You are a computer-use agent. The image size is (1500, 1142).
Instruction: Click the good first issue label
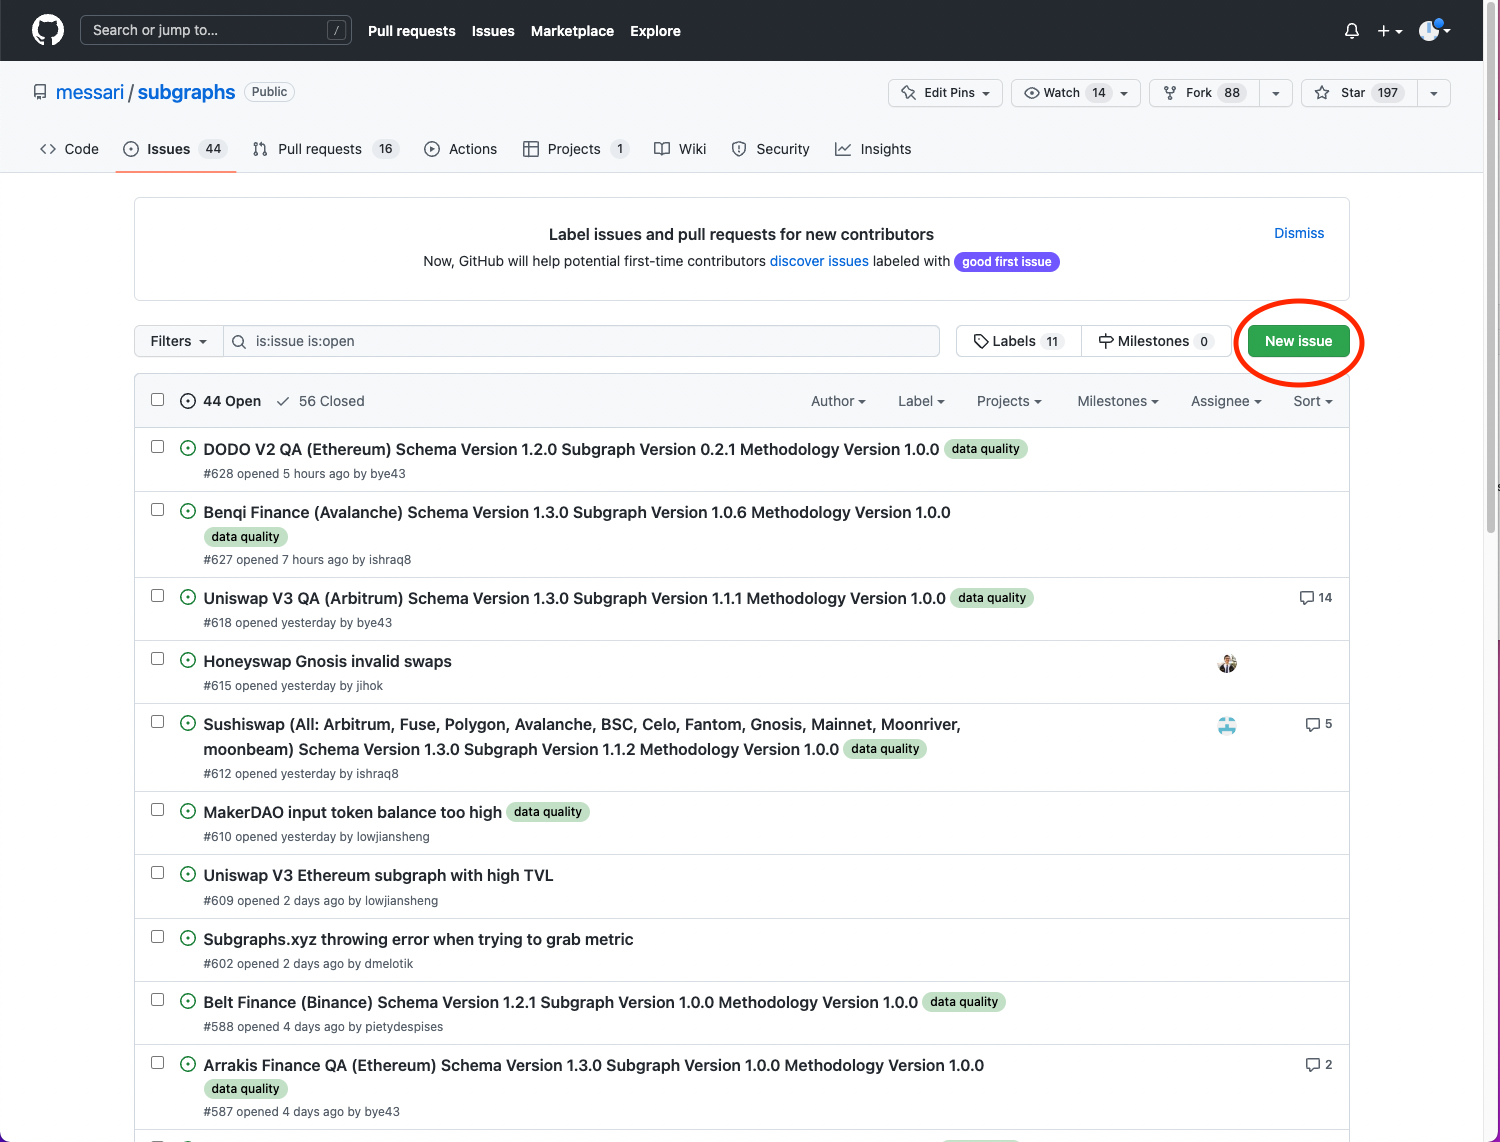[x=1007, y=262]
